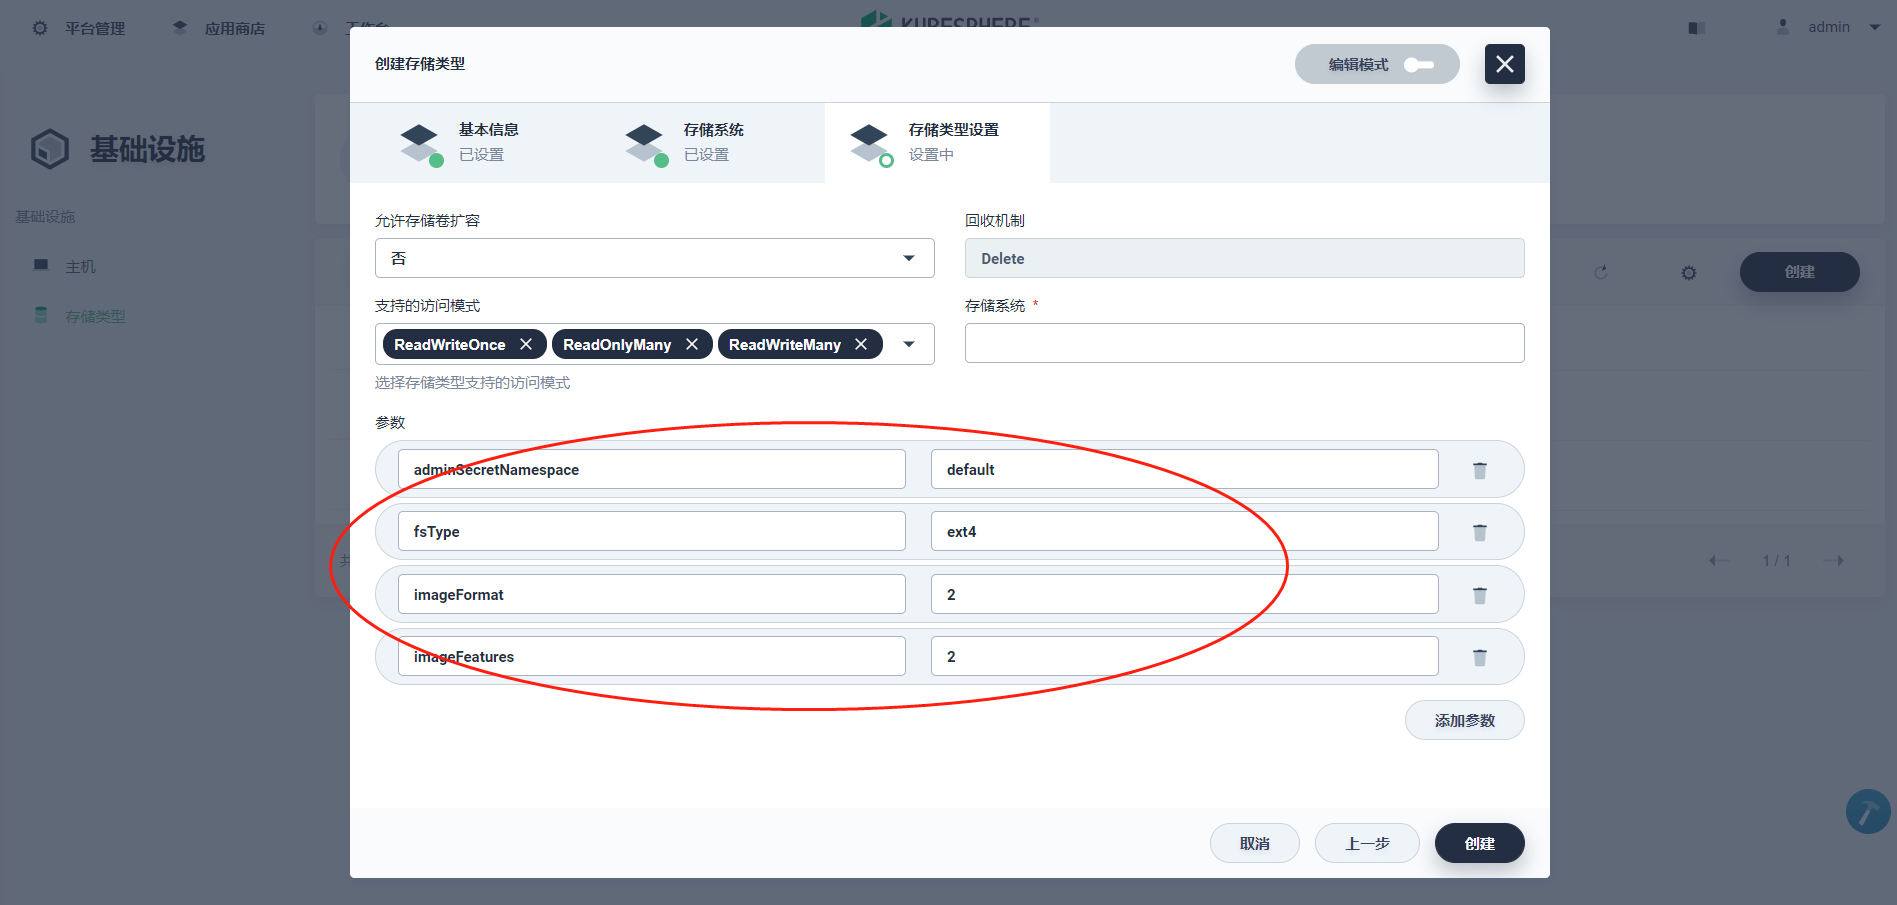This screenshot has height=905, width=1897.
Task: Click the imageFeatures value field
Action: click(1184, 656)
